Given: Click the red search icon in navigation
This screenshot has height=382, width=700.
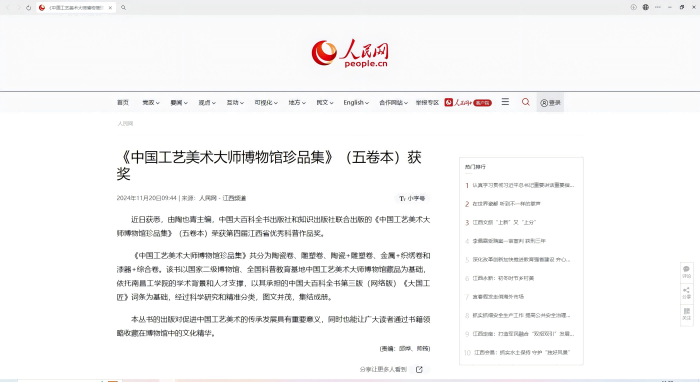Looking at the screenshot, I should (526, 102).
